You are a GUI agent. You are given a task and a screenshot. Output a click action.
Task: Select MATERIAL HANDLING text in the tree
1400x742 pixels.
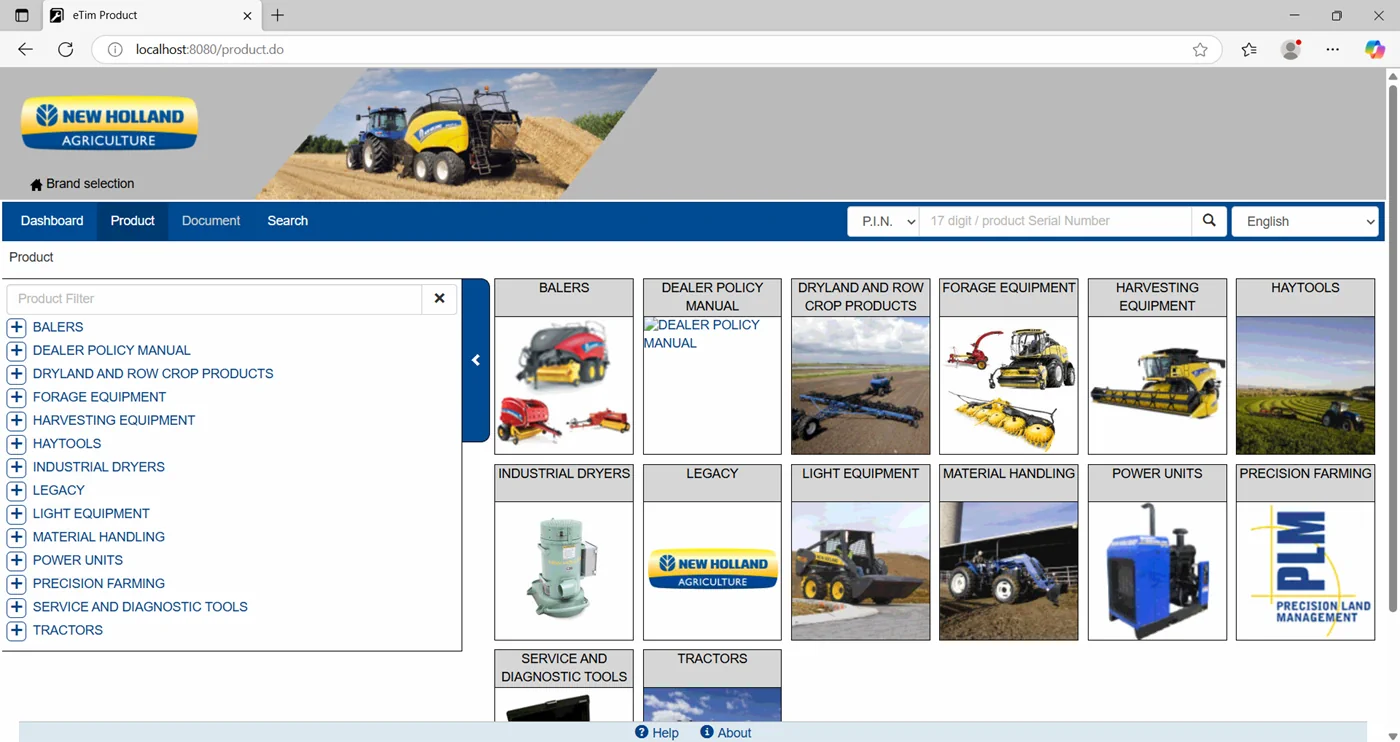99,537
